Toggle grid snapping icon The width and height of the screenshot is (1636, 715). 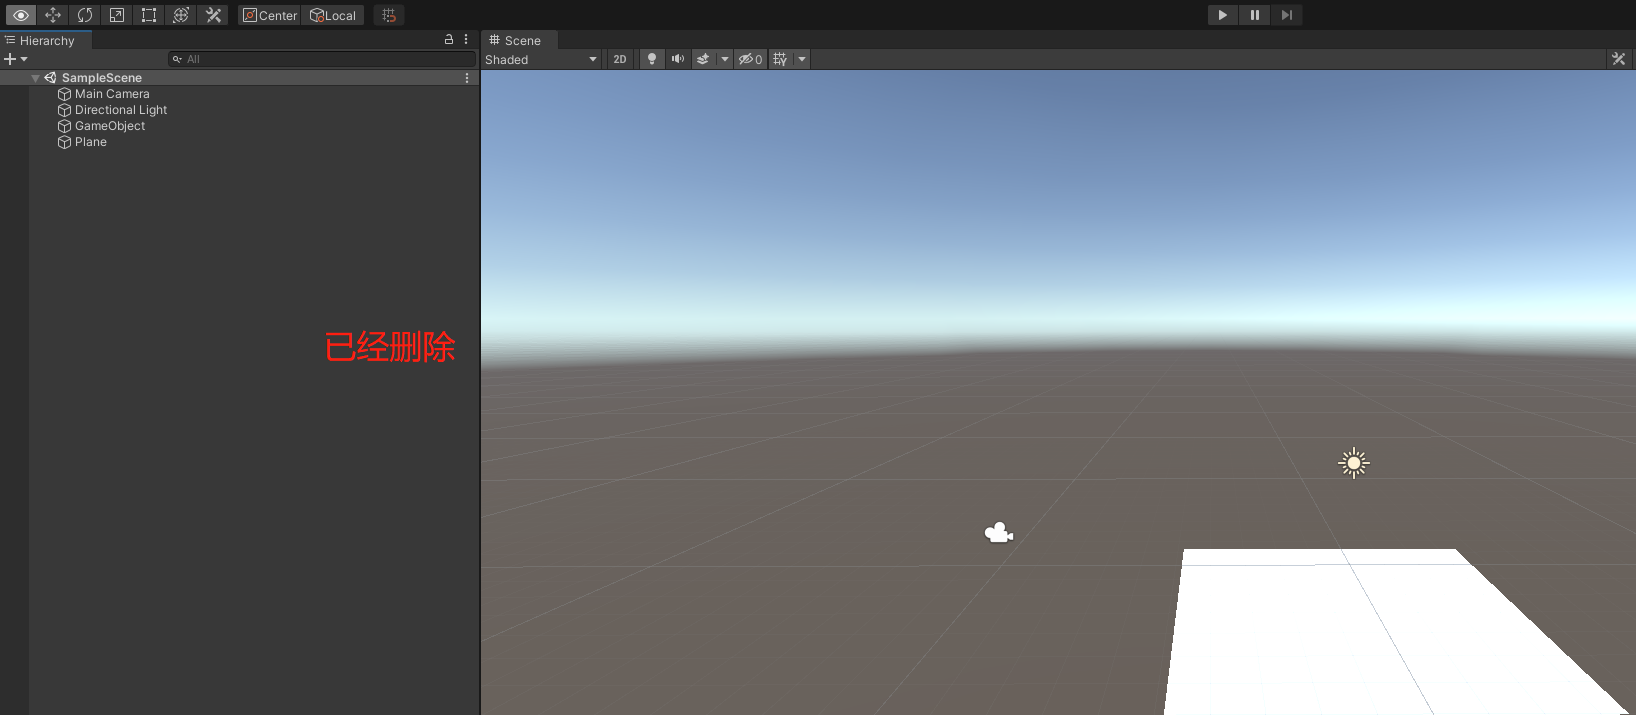389,15
